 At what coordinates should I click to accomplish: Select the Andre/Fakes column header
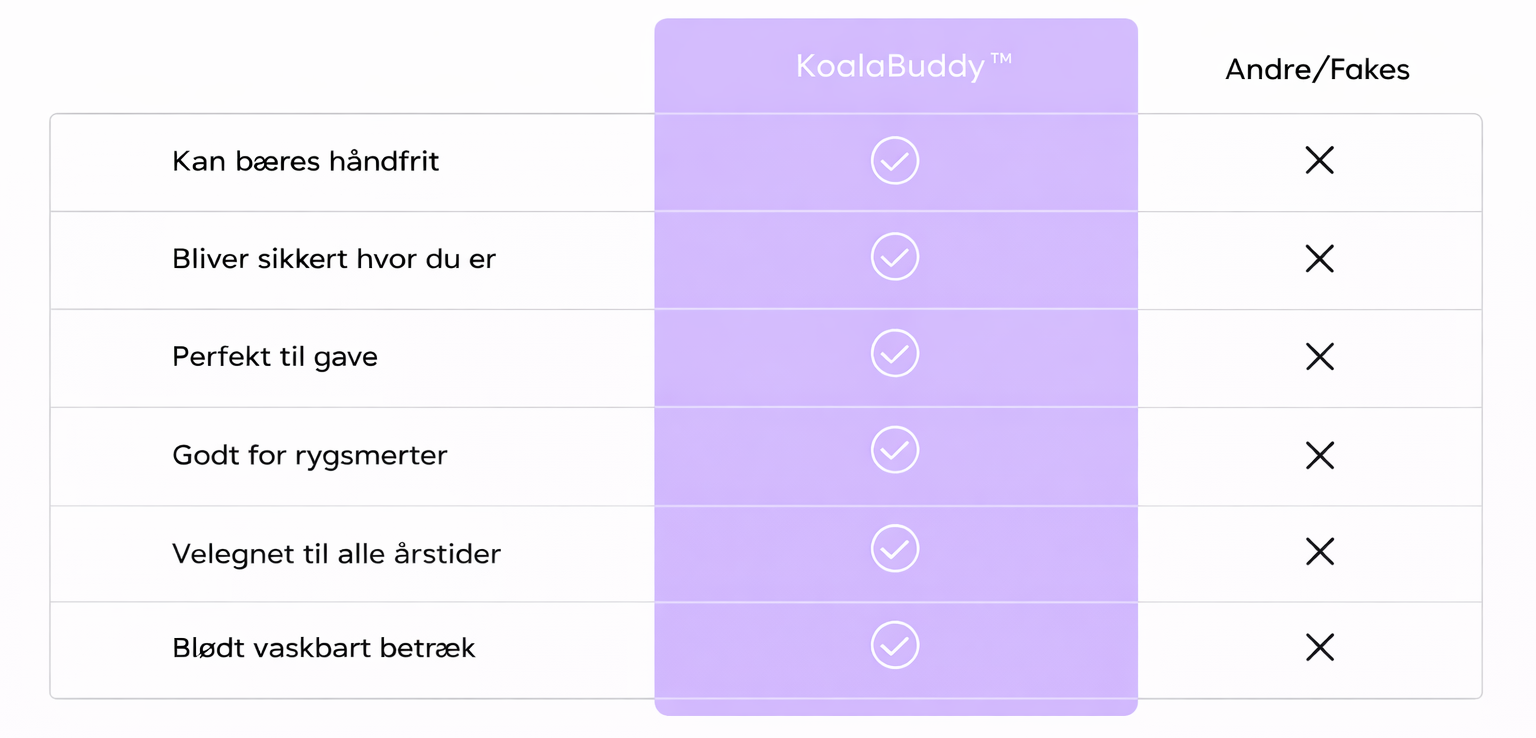tap(1317, 69)
